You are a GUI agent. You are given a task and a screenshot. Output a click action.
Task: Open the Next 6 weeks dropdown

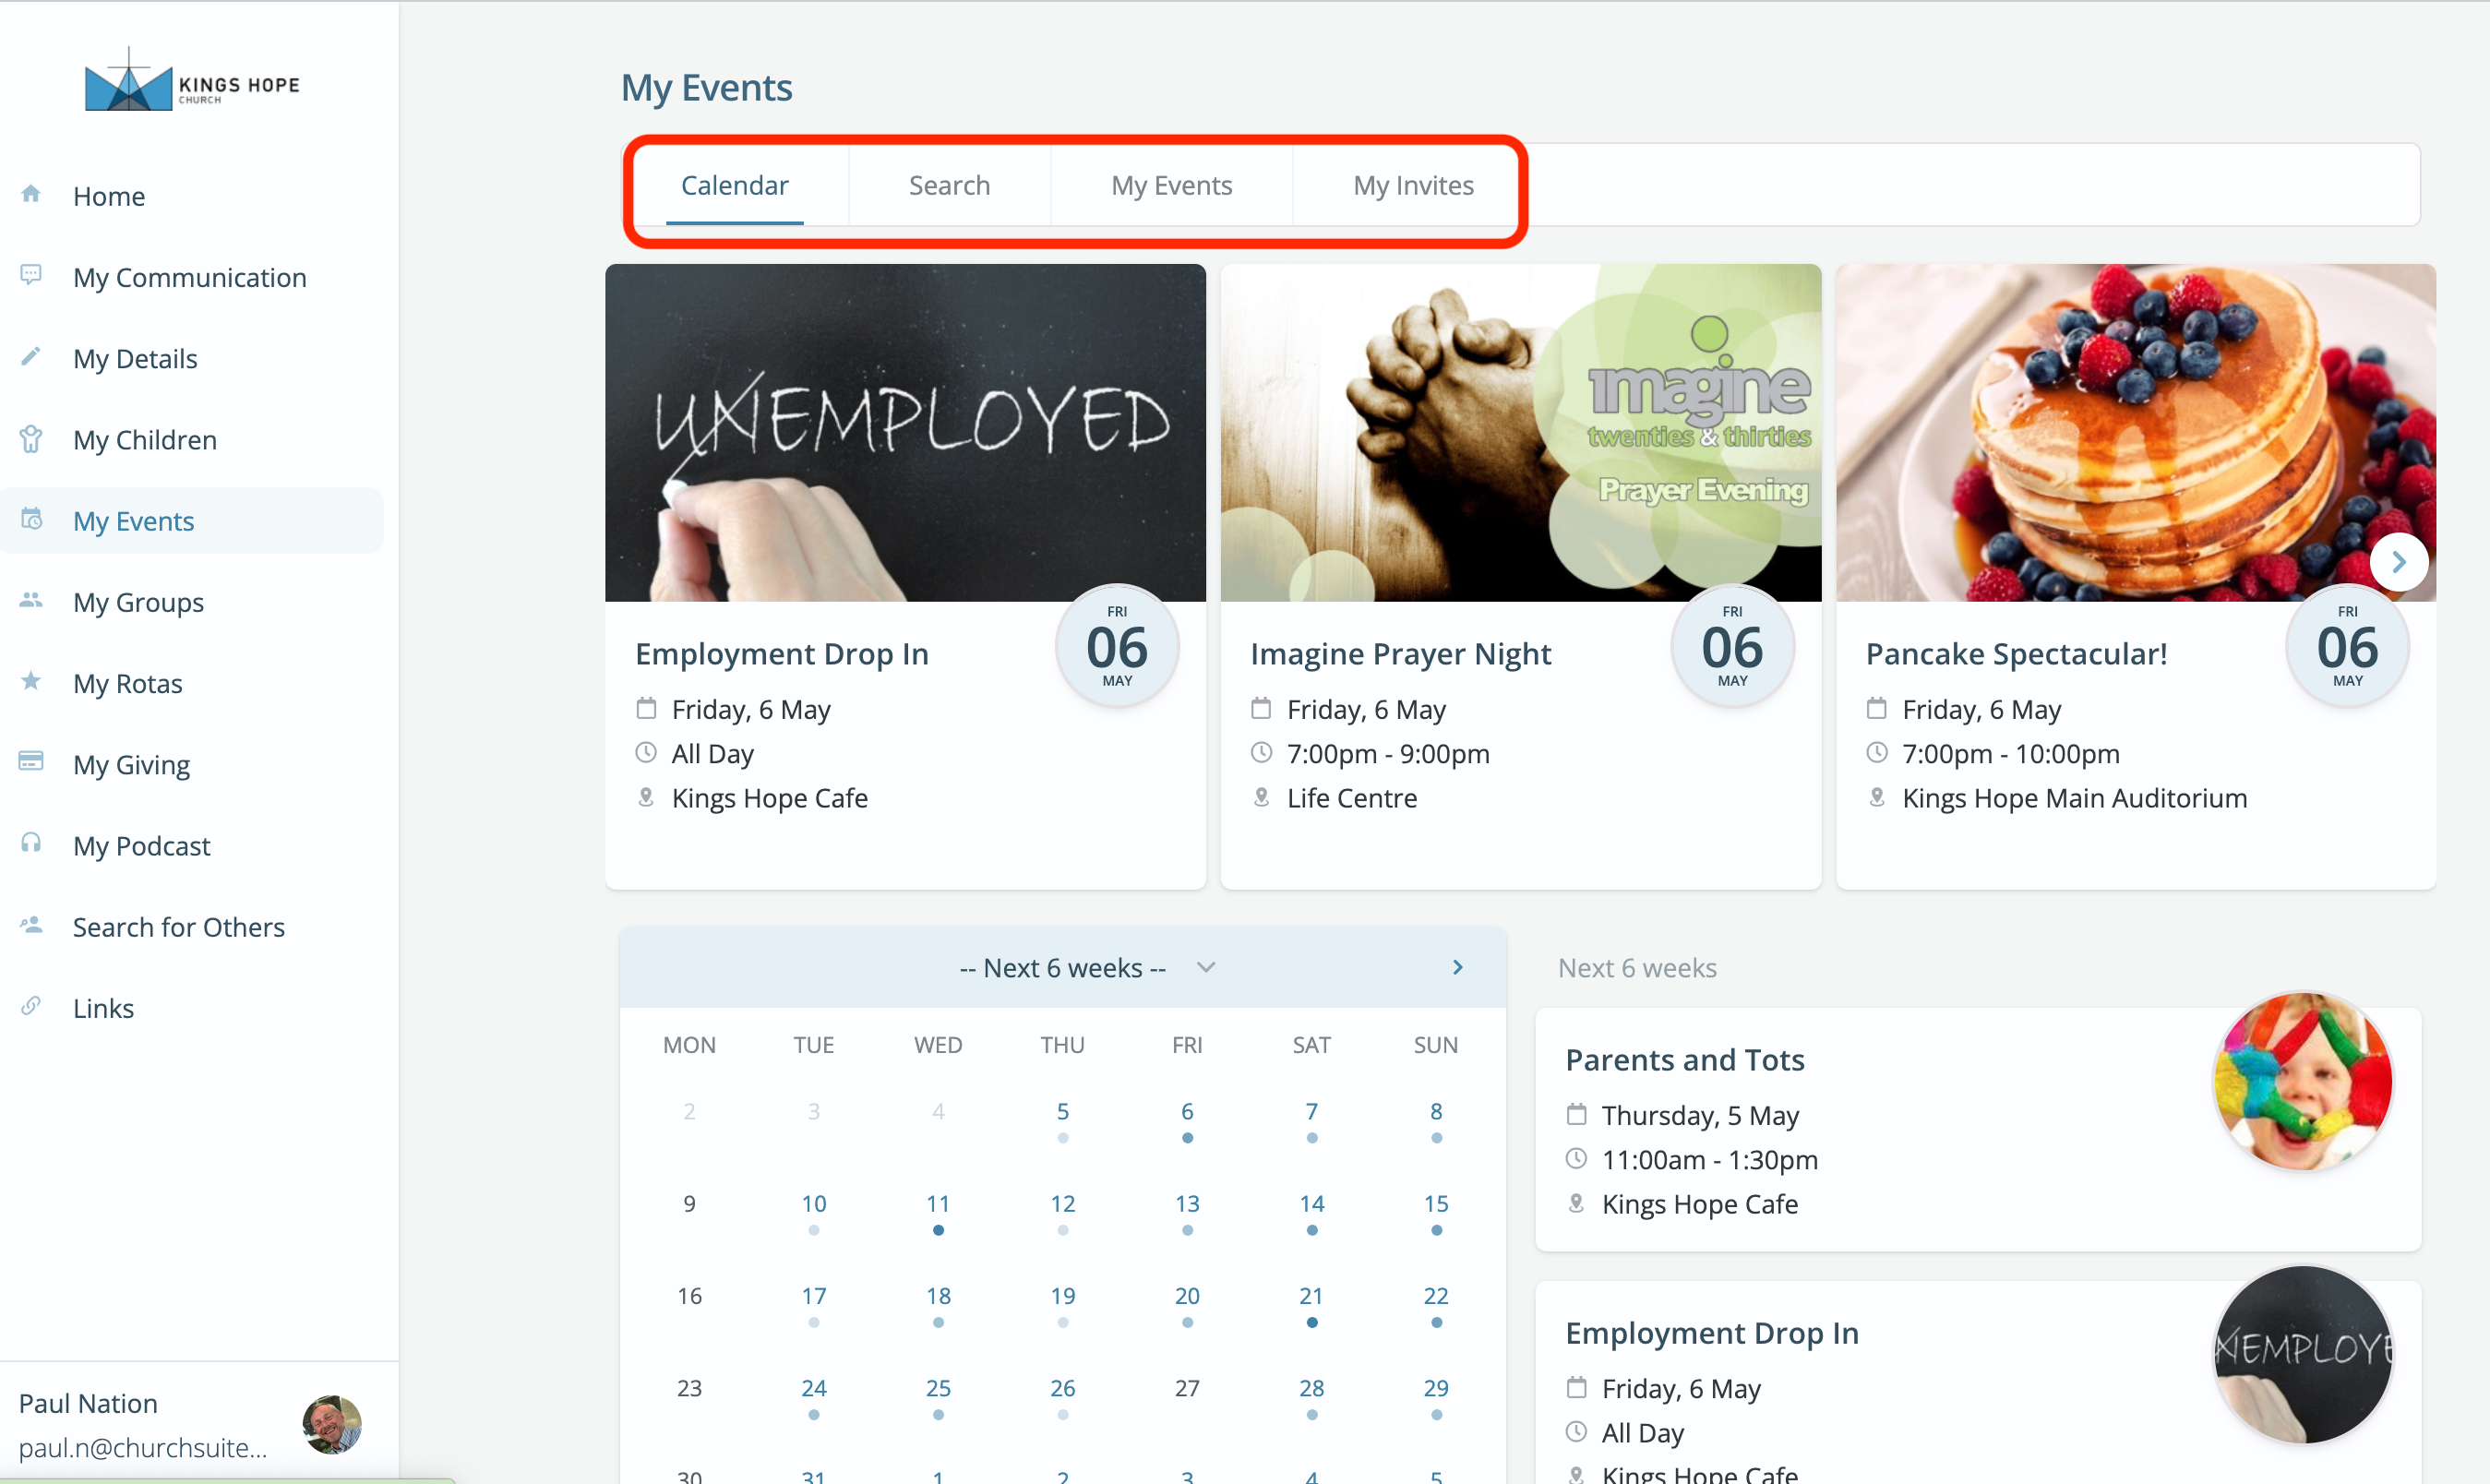point(1087,967)
